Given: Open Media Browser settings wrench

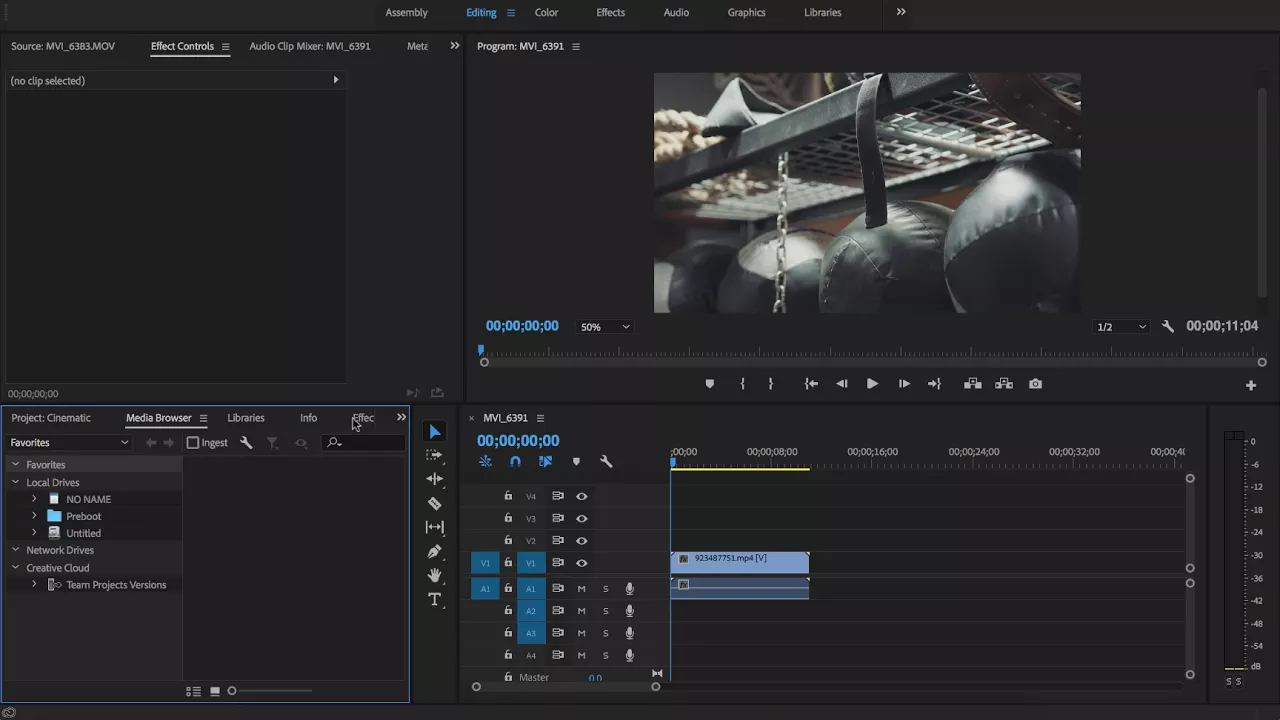Looking at the screenshot, I should click(x=246, y=443).
